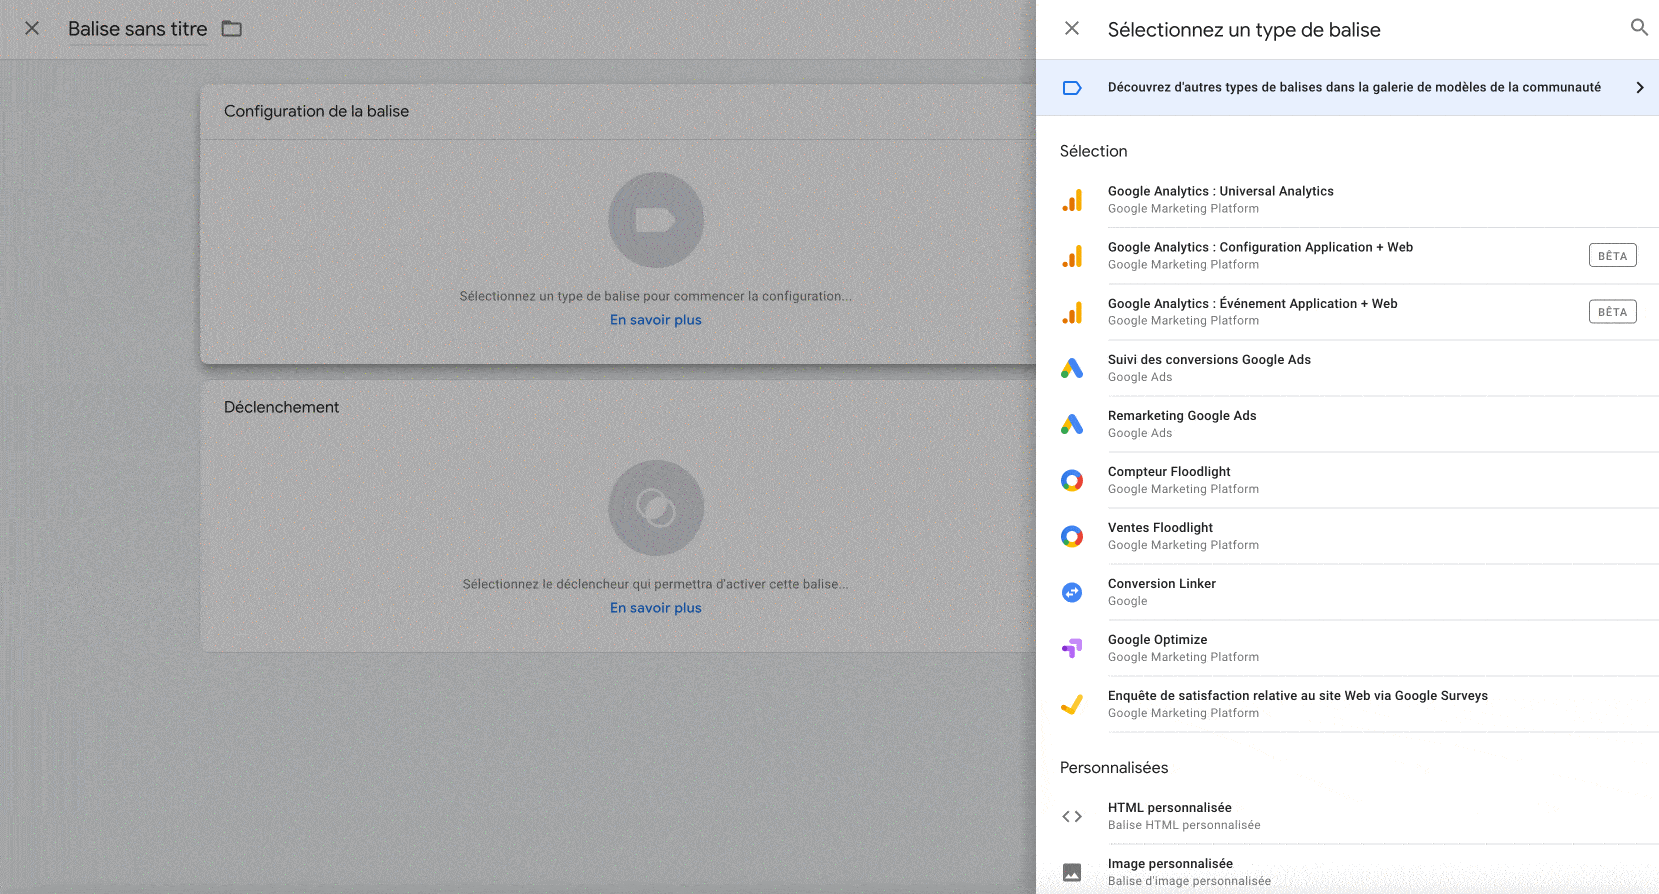Click BÊTA badge on Événement Application + Web
Image resolution: width=1659 pixels, height=894 pixels.
(1612, 312)
